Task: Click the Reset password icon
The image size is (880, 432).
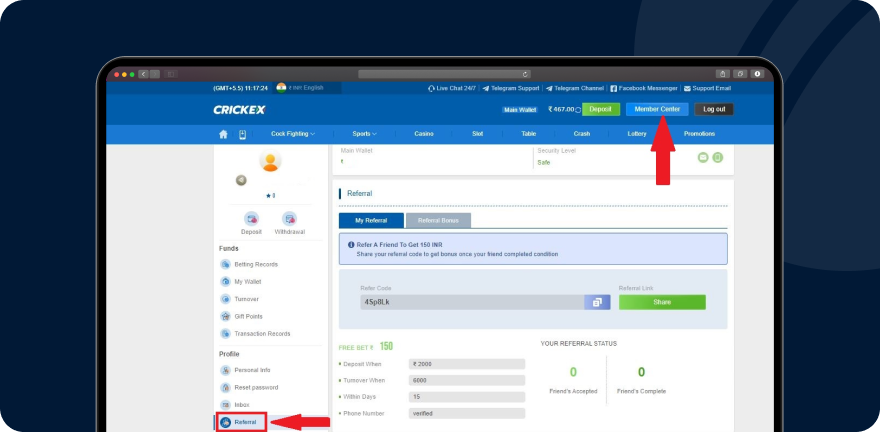Action: coord(226,388)
